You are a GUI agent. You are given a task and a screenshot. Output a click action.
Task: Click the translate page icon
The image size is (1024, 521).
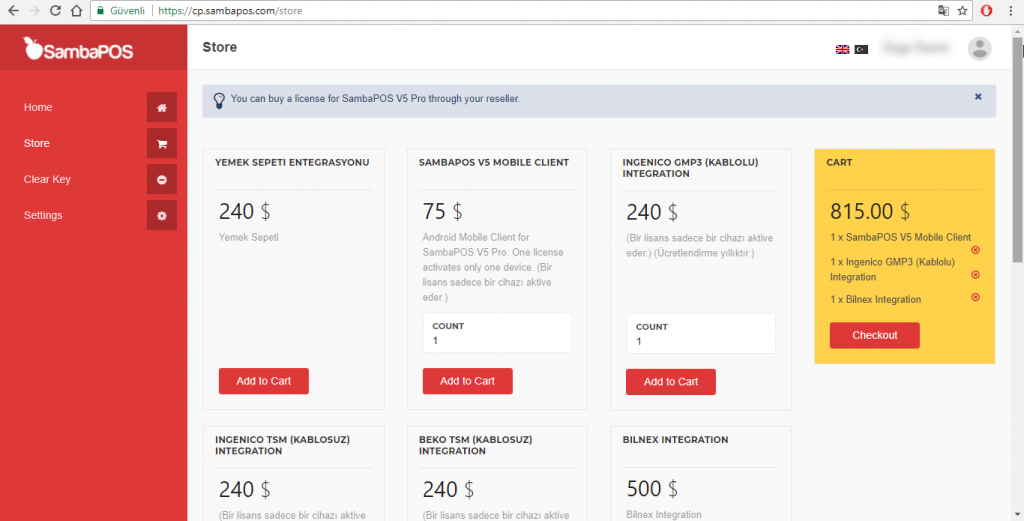[943, 10]
